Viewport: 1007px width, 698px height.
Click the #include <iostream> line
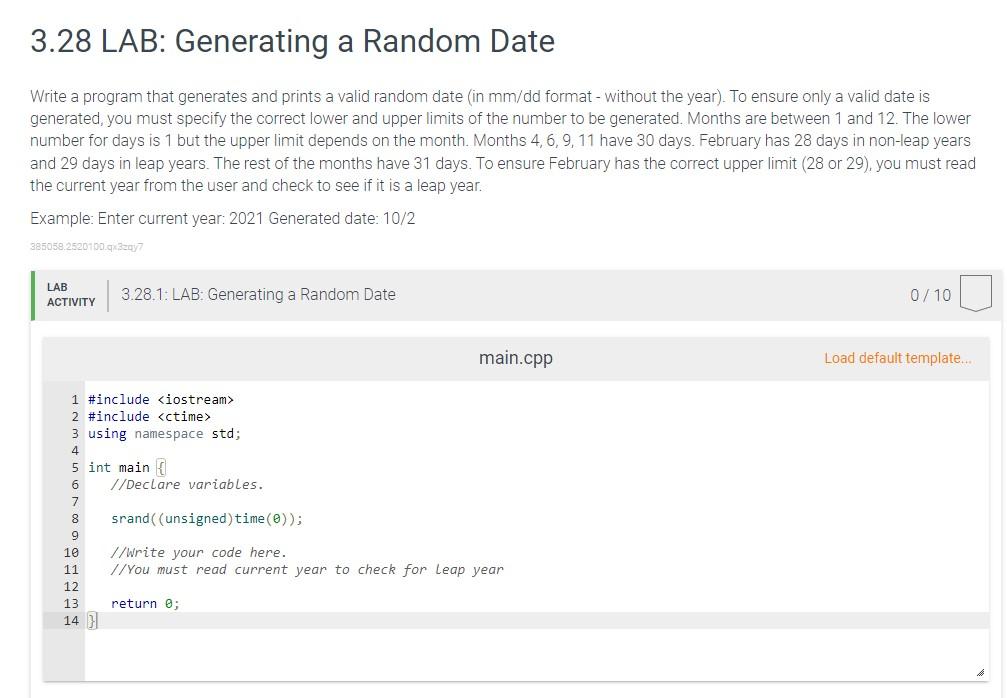[x=161, y=400]
